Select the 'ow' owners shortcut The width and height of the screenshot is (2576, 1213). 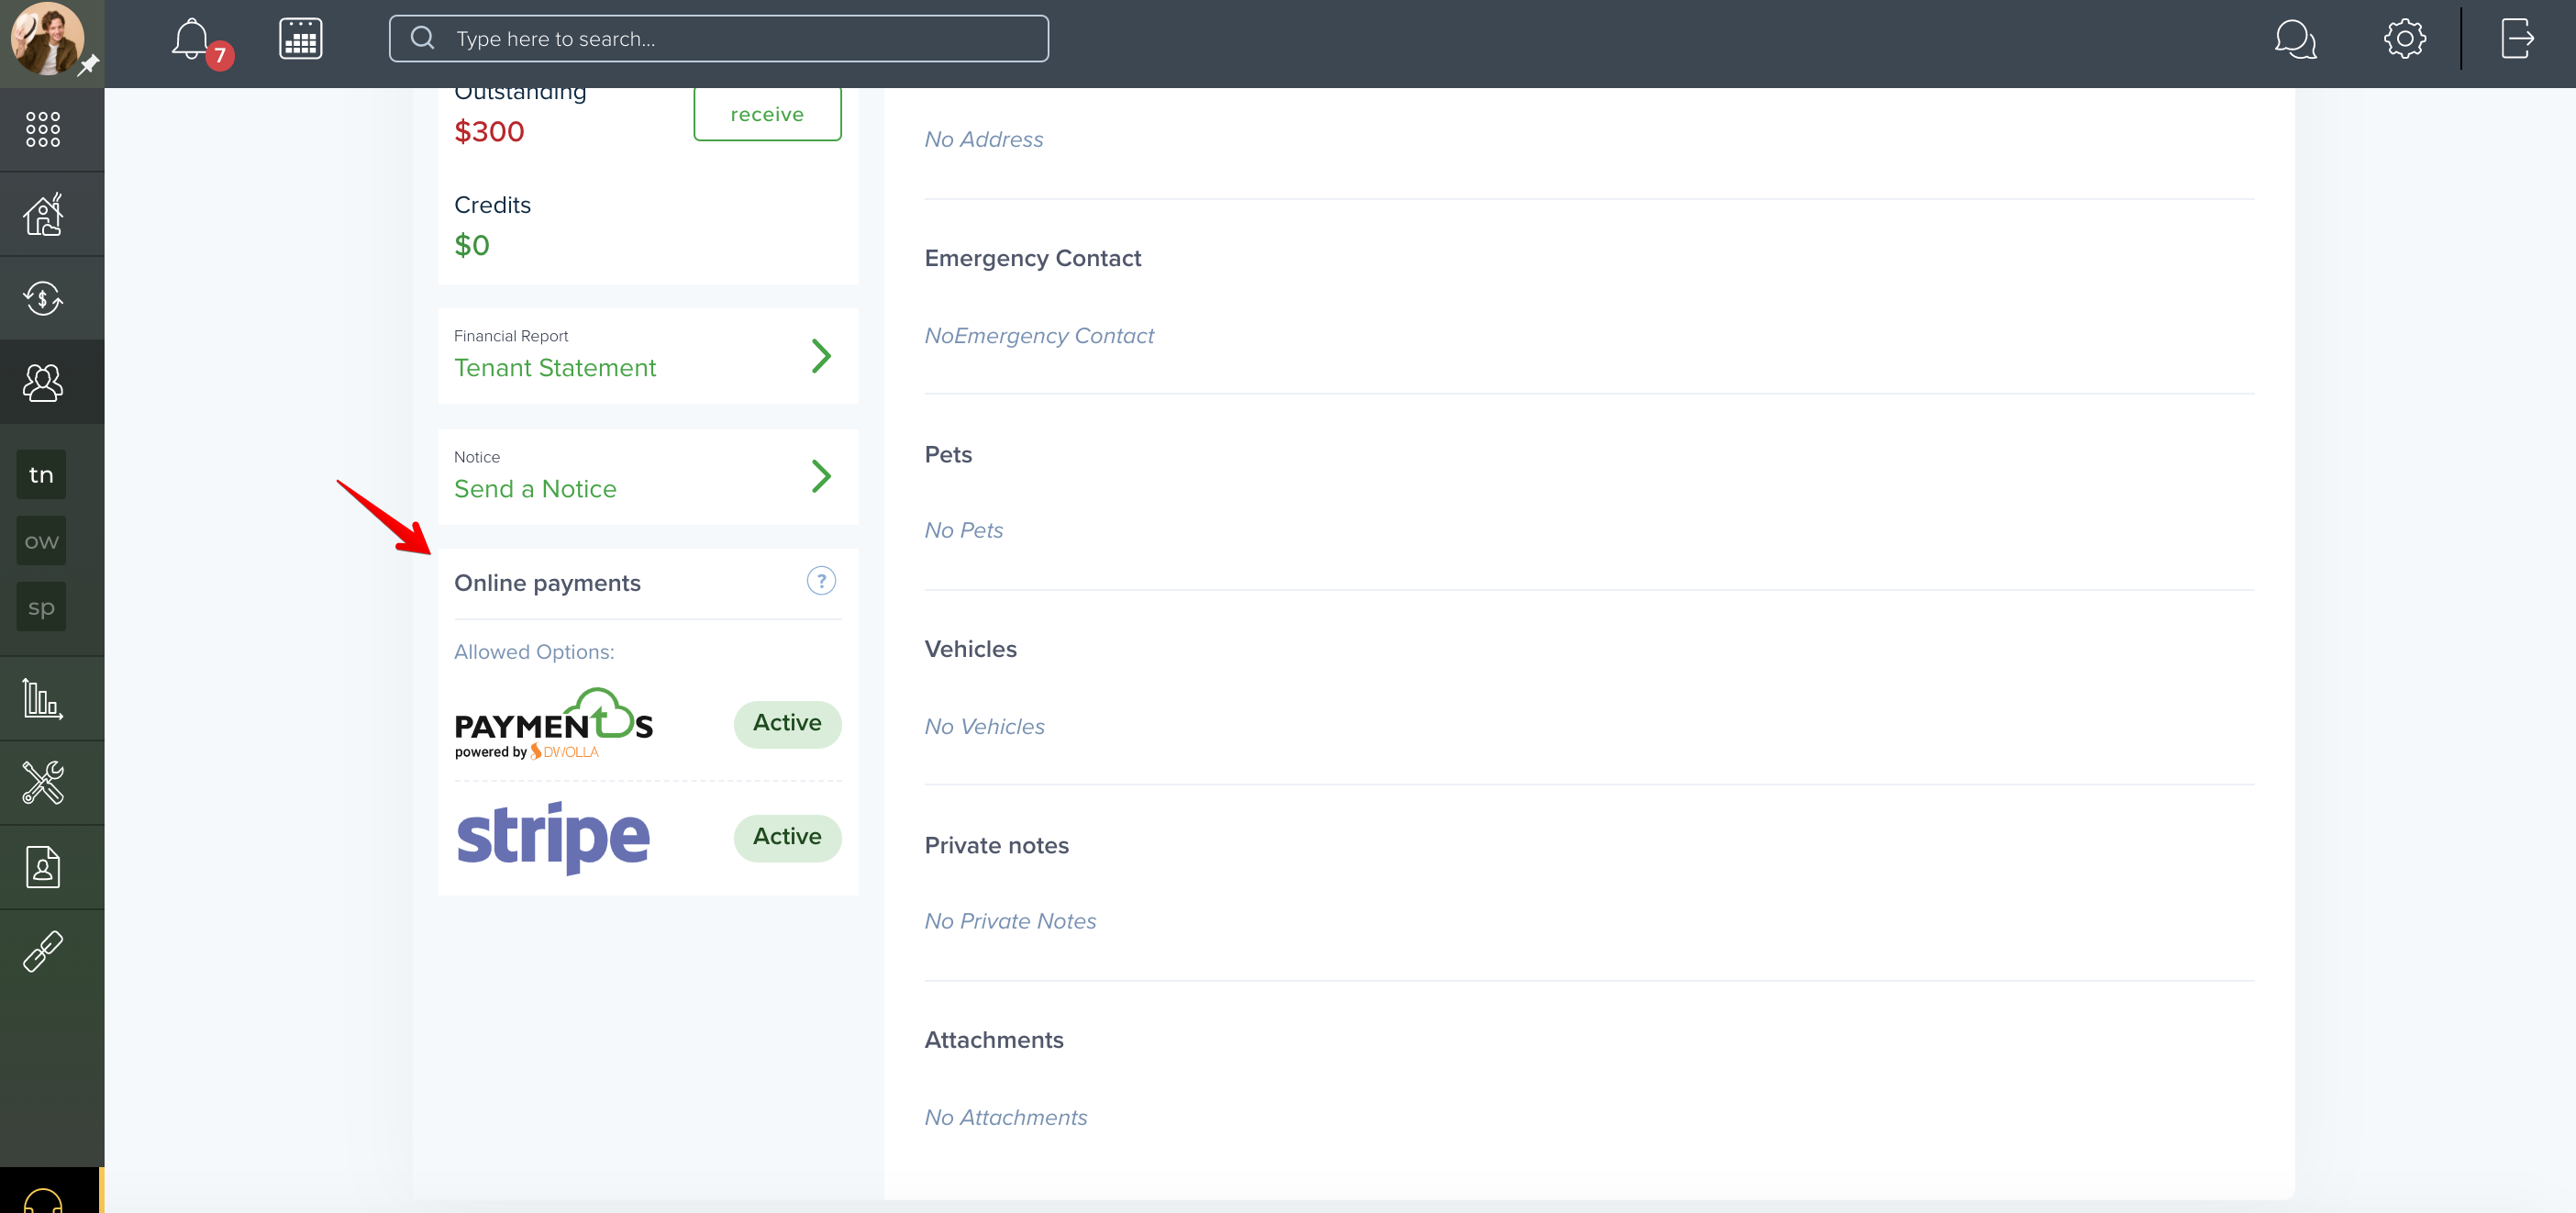[x=41, y=541]
